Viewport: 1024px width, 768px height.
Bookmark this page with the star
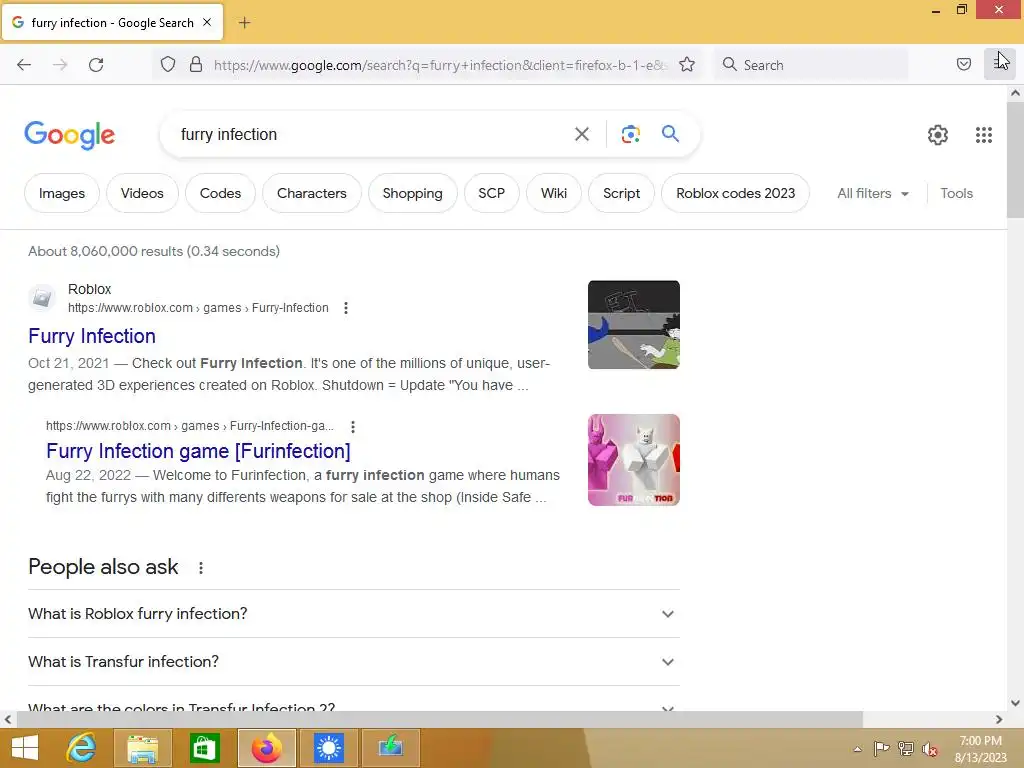687,65
